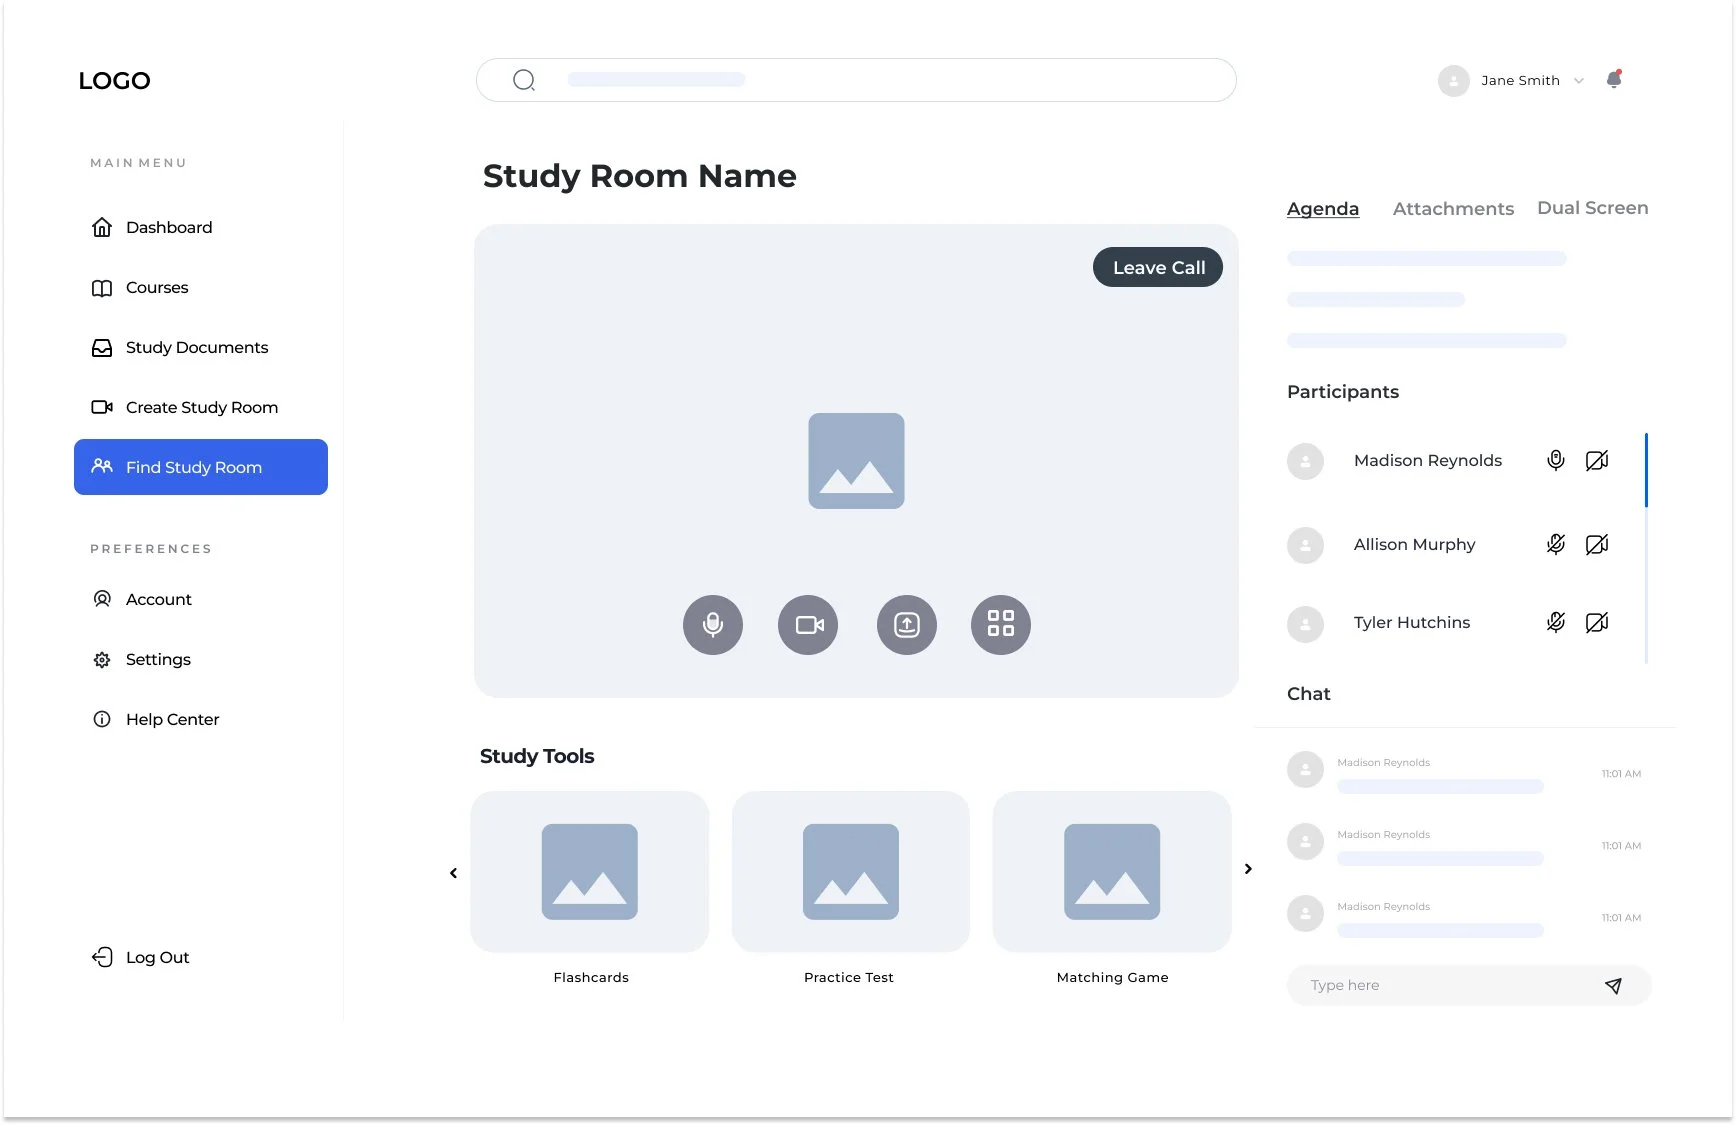Screen dimensions: 1736x1125
Task: Click the Leave Call button
Action: click(x=1158, y=267)
